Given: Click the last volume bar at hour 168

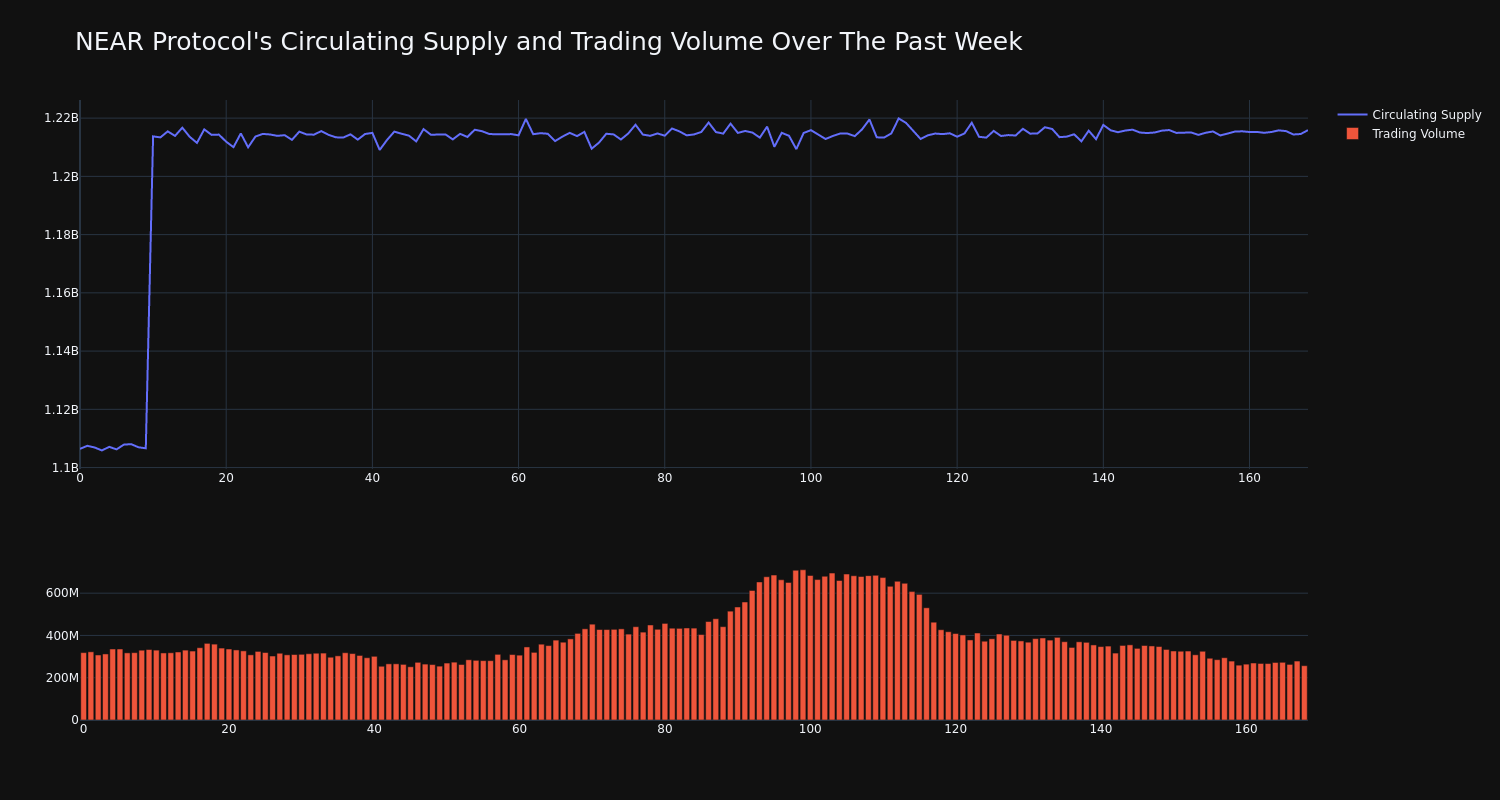Looking at the screenshot, I should tap(1304, 693).
